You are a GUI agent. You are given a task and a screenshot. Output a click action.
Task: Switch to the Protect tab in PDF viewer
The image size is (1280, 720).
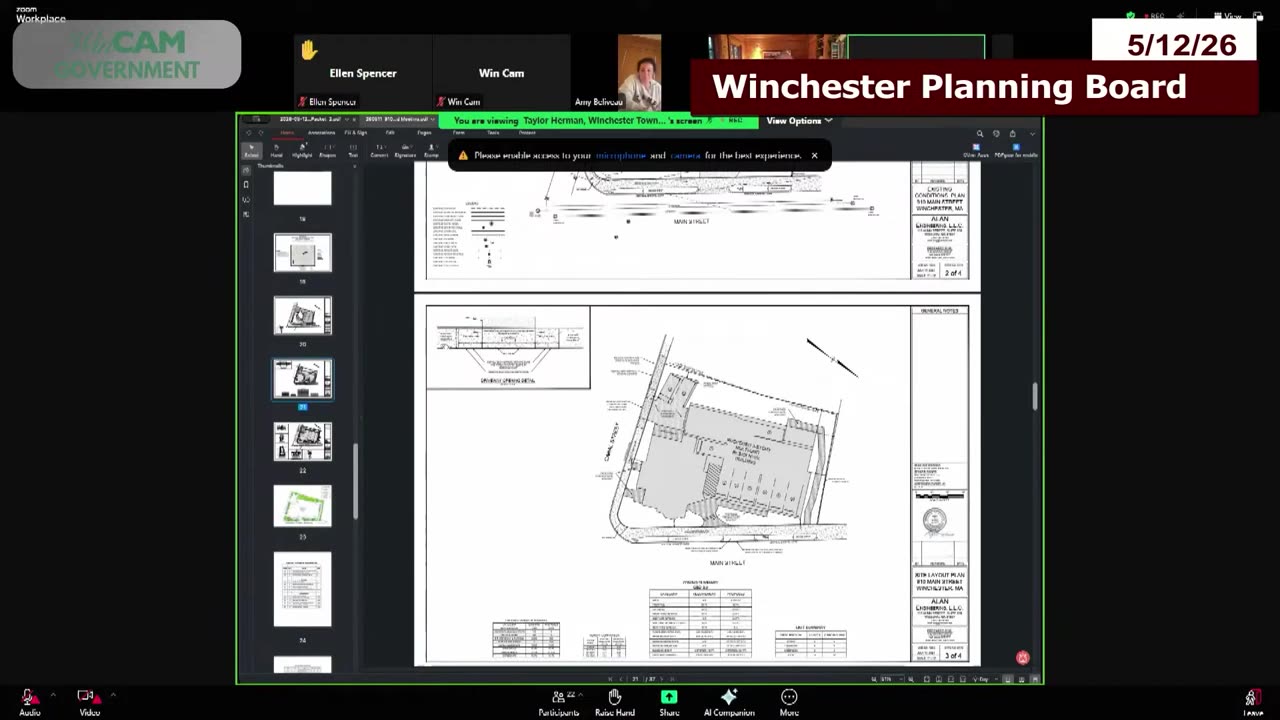click(x=527, y=132)
